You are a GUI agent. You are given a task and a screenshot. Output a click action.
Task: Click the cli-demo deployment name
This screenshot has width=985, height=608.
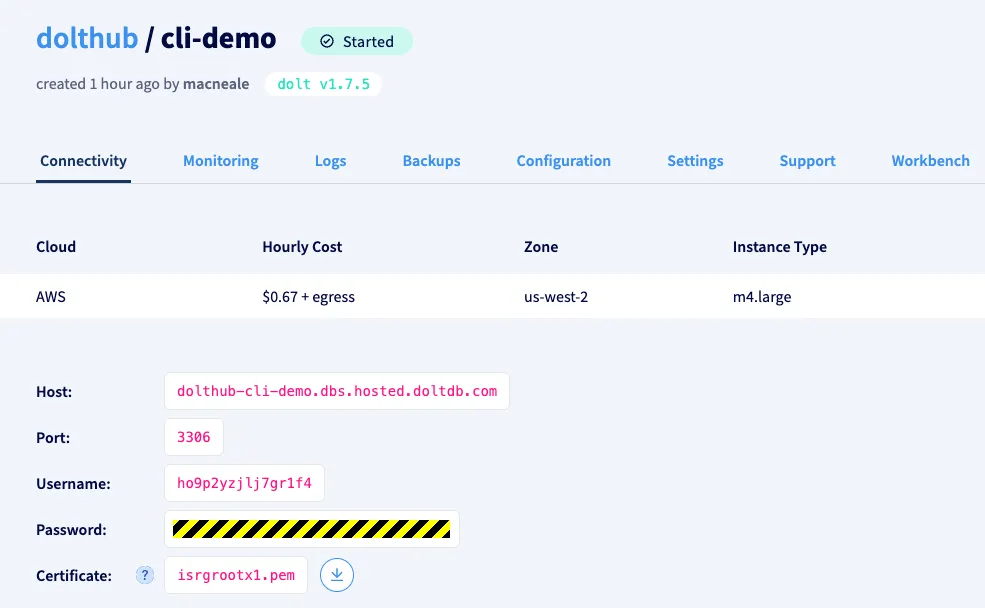[x=218, y=39]
